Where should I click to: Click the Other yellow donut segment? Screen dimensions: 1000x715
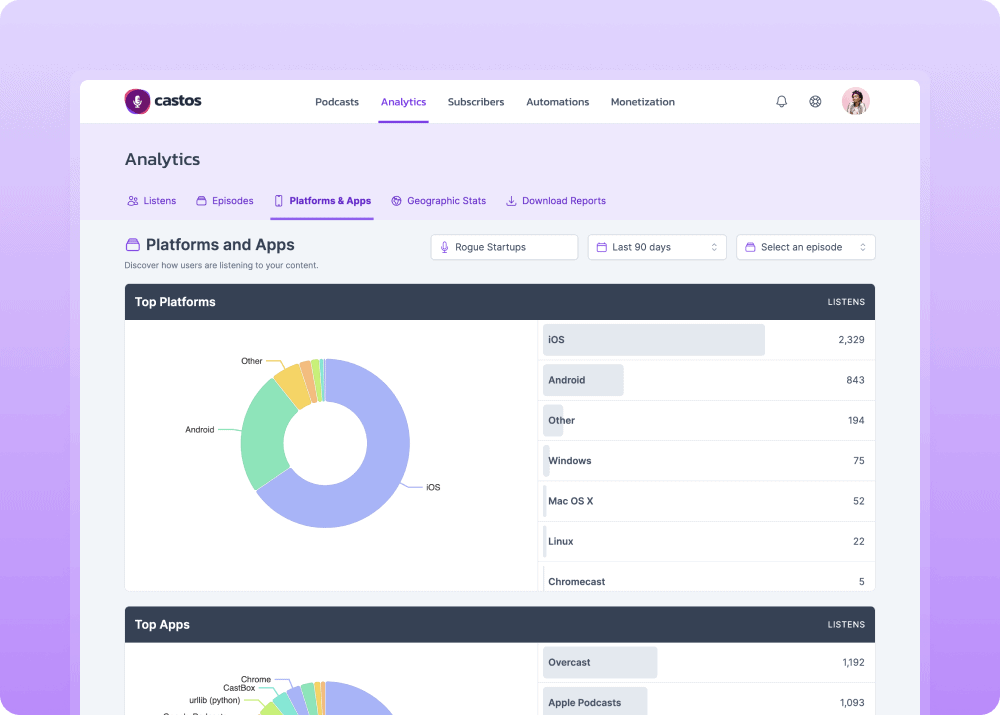coord(292,385)
